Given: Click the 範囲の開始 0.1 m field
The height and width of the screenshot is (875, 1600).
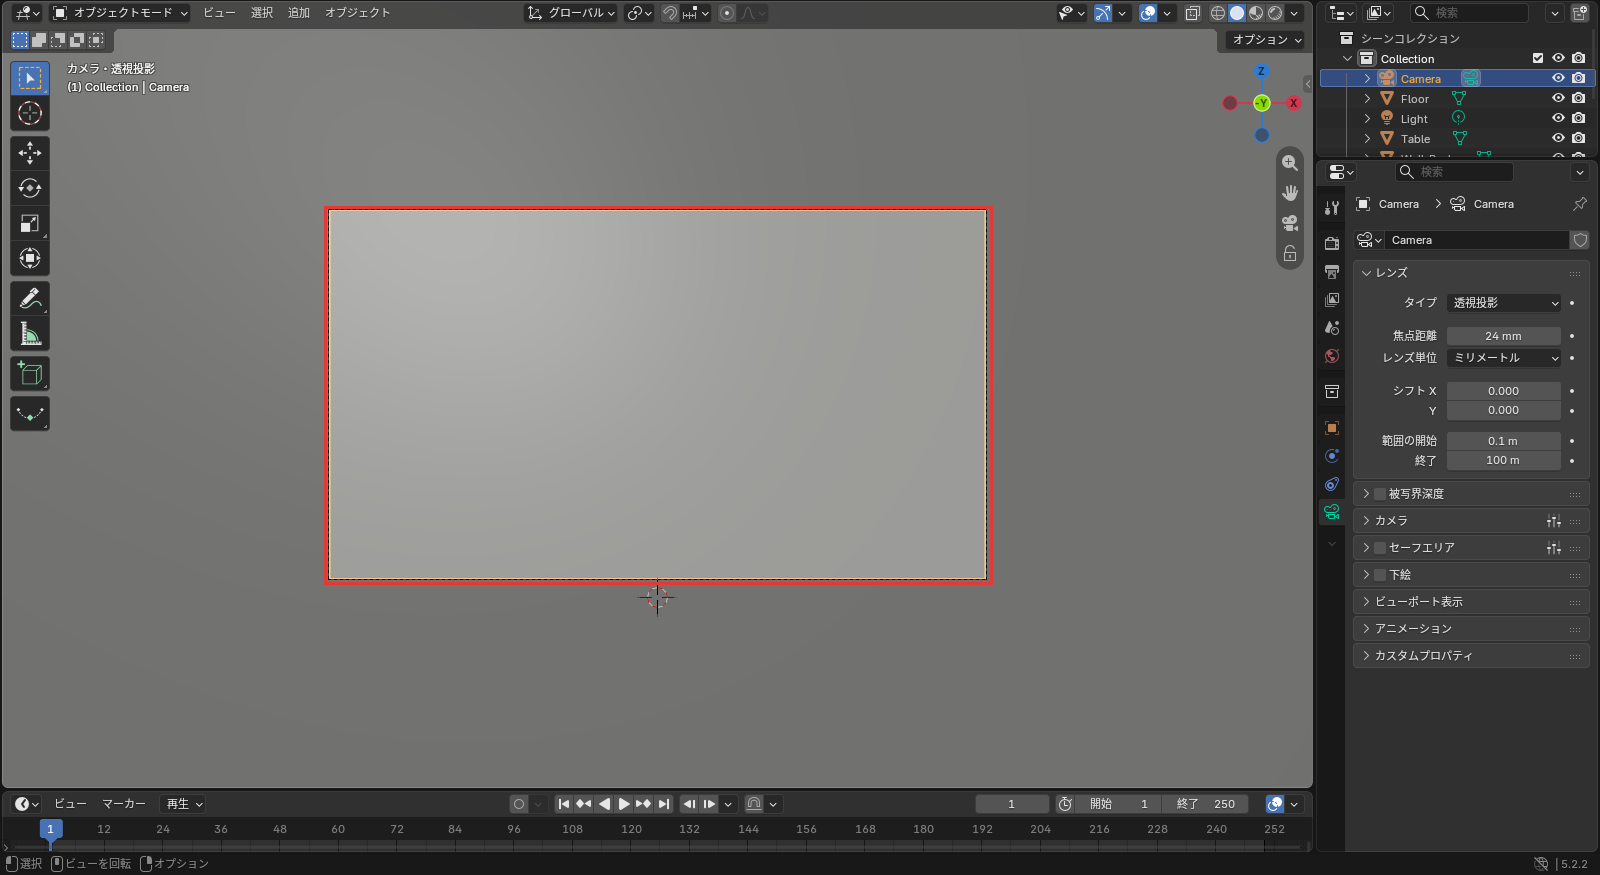Looking at the screenshot, I should [x=1504, y=441].
